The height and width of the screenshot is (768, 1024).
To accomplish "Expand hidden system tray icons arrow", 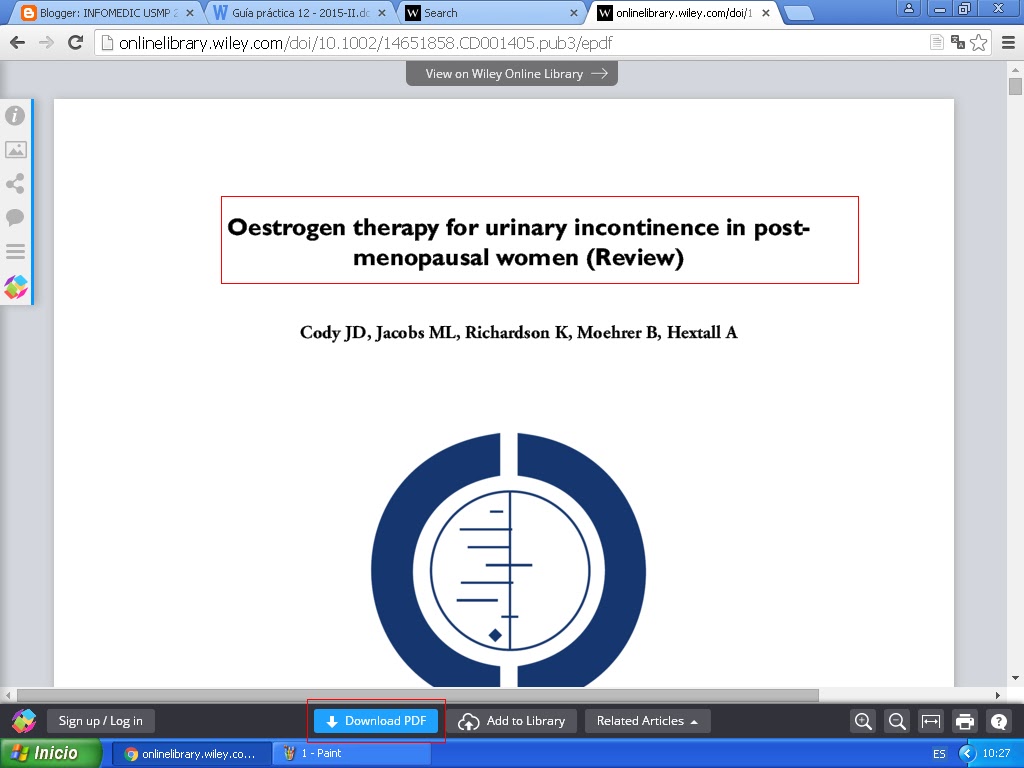I will point(967,754).
